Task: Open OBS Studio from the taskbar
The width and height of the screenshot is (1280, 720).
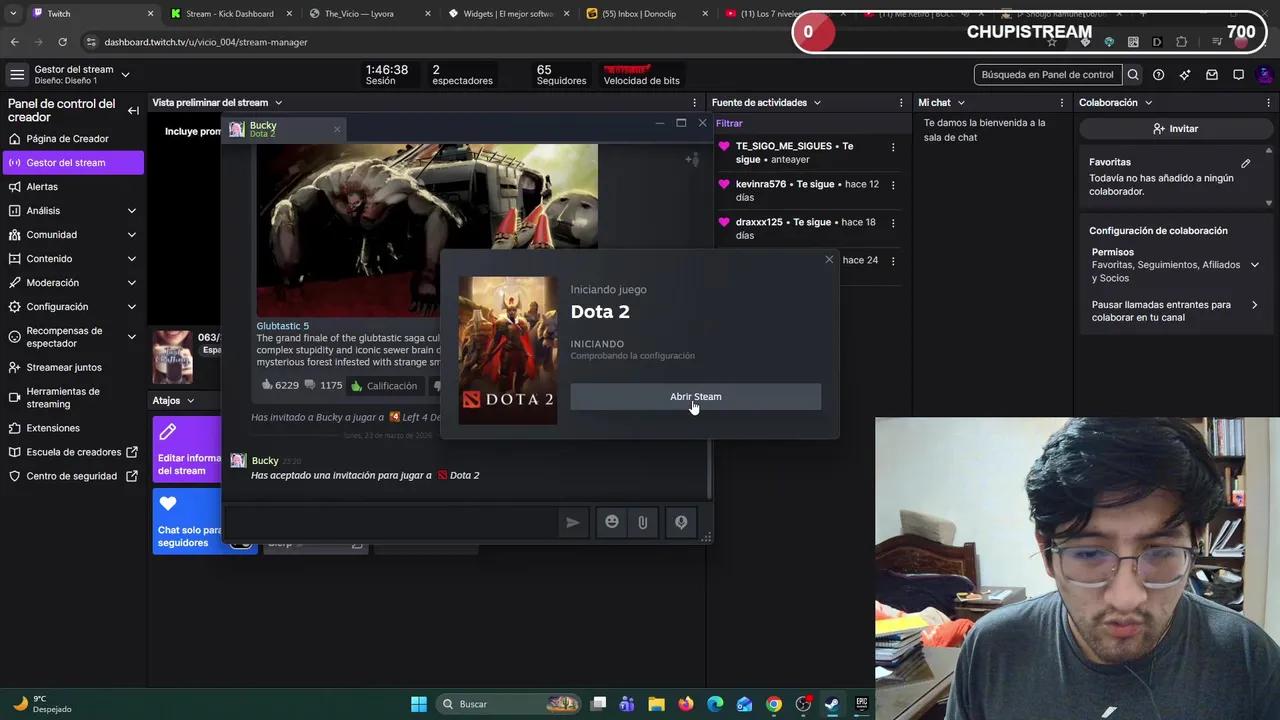Action: click(803, 704)
